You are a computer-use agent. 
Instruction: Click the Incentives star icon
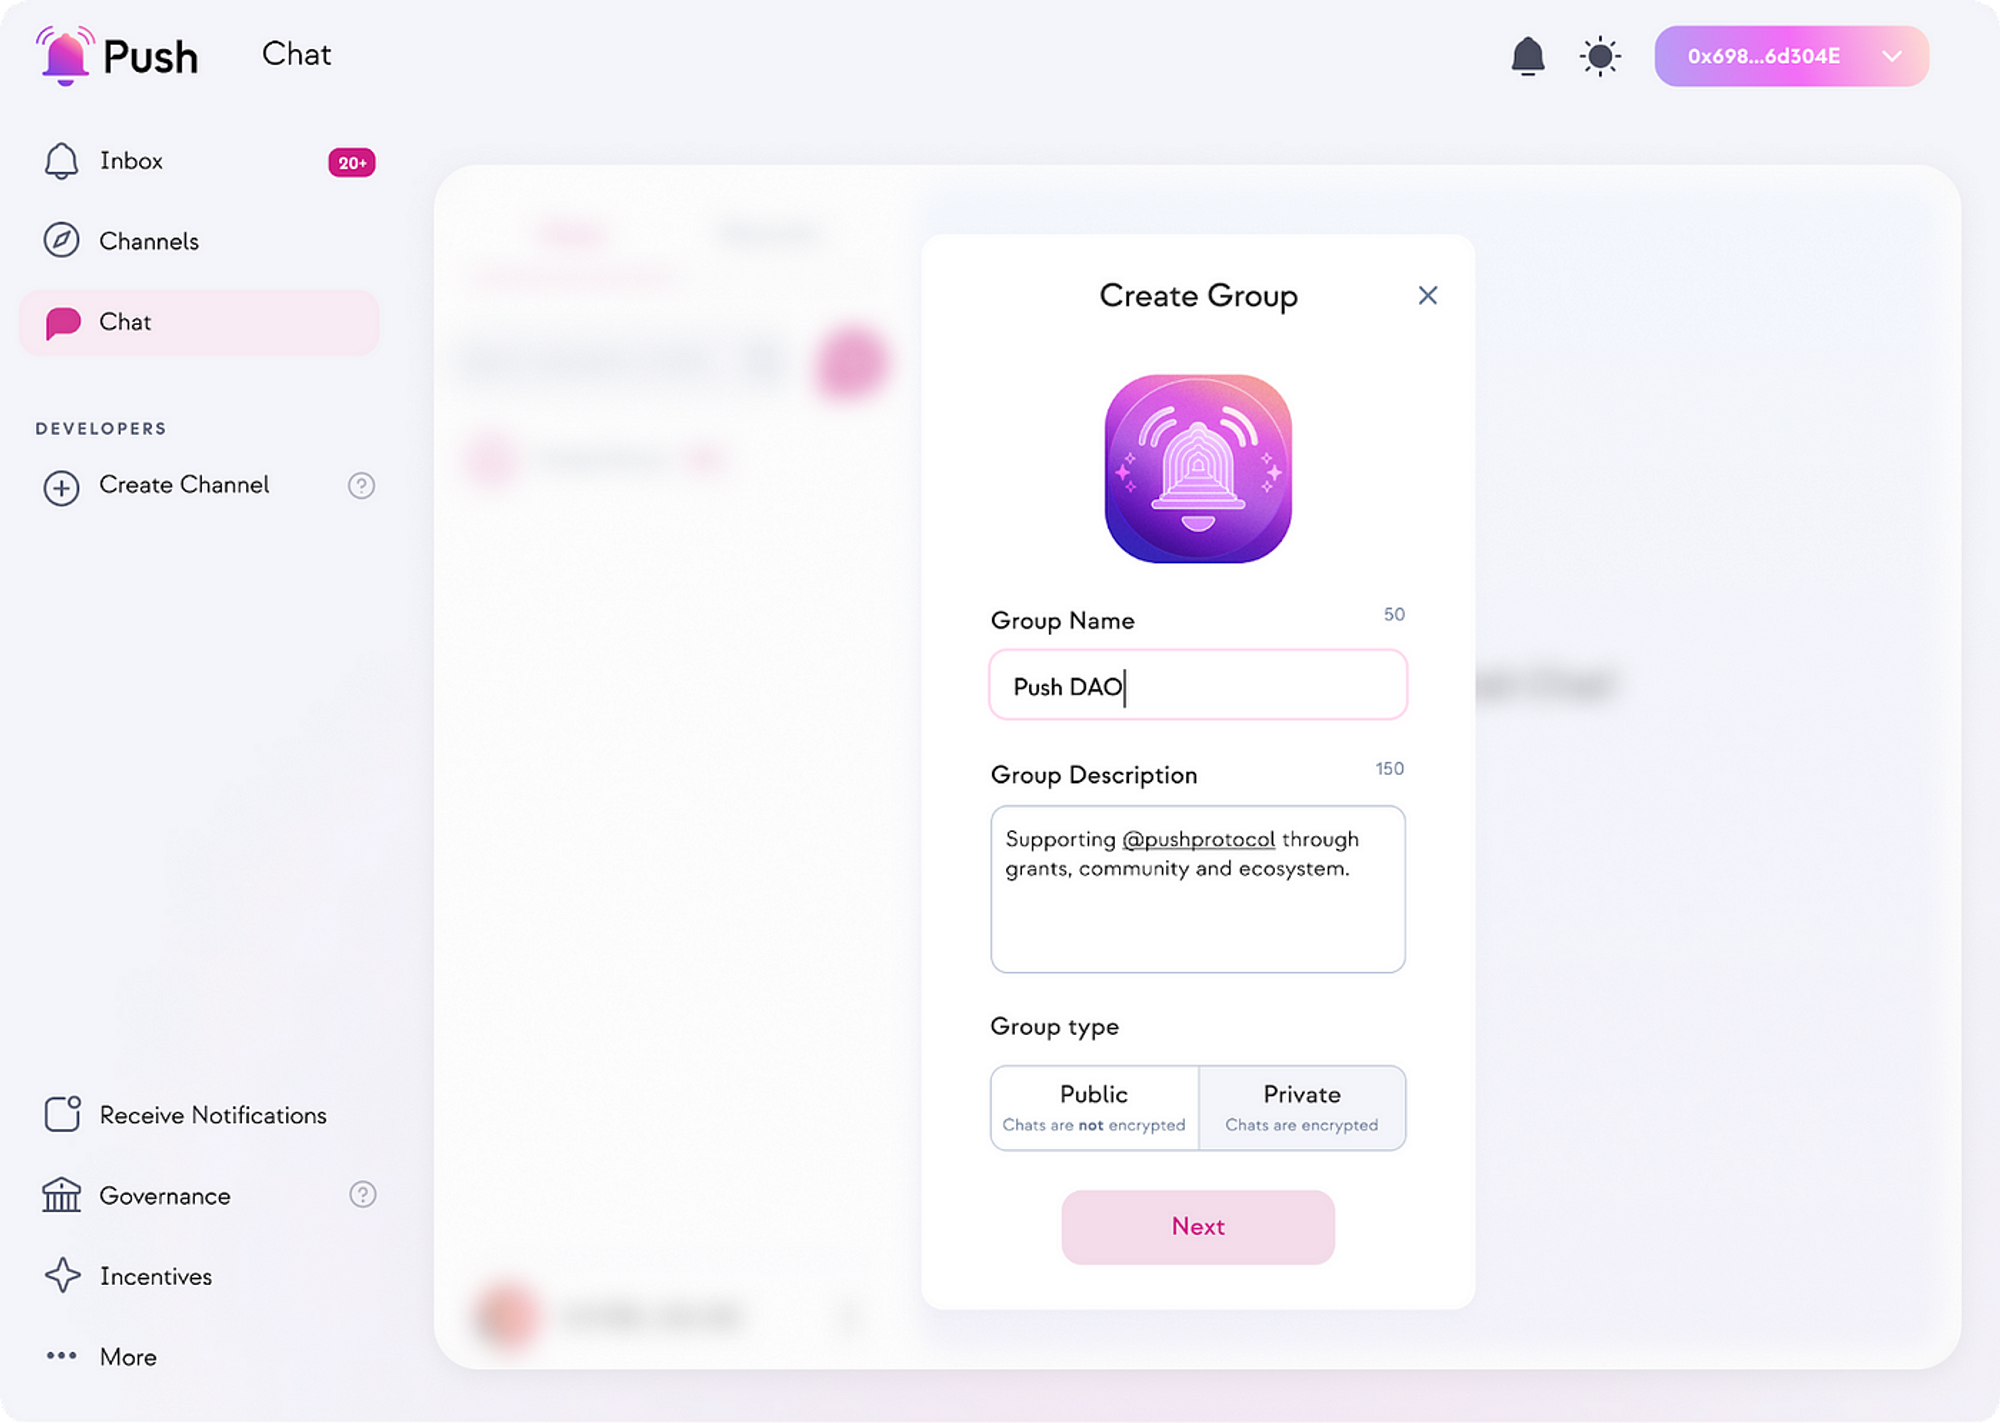[62, 1275]
